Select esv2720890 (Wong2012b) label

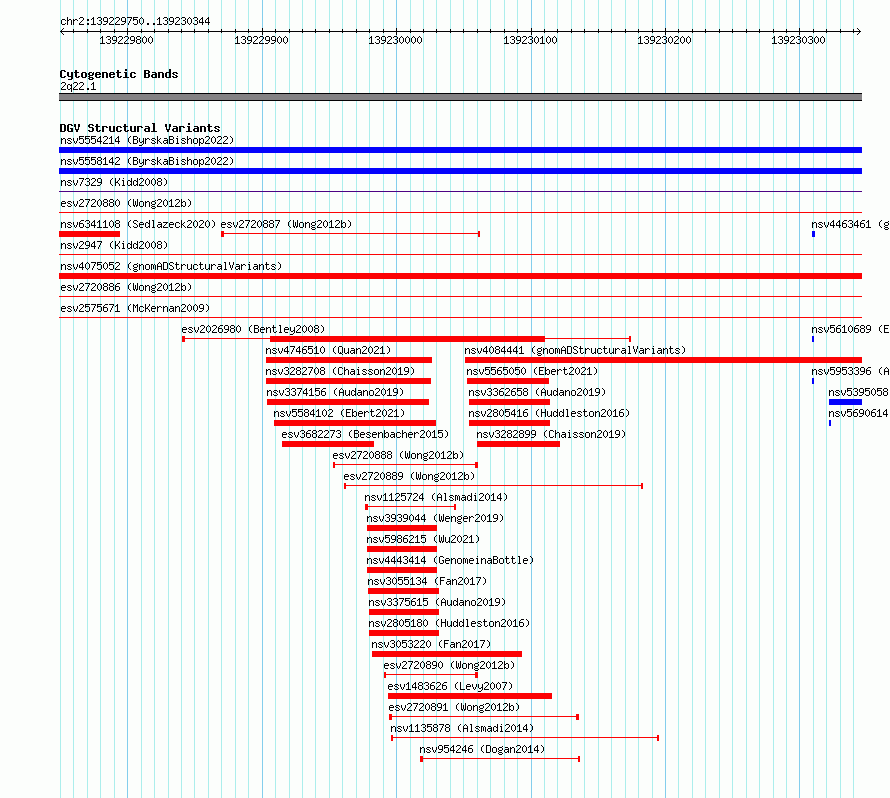(449, 665)
